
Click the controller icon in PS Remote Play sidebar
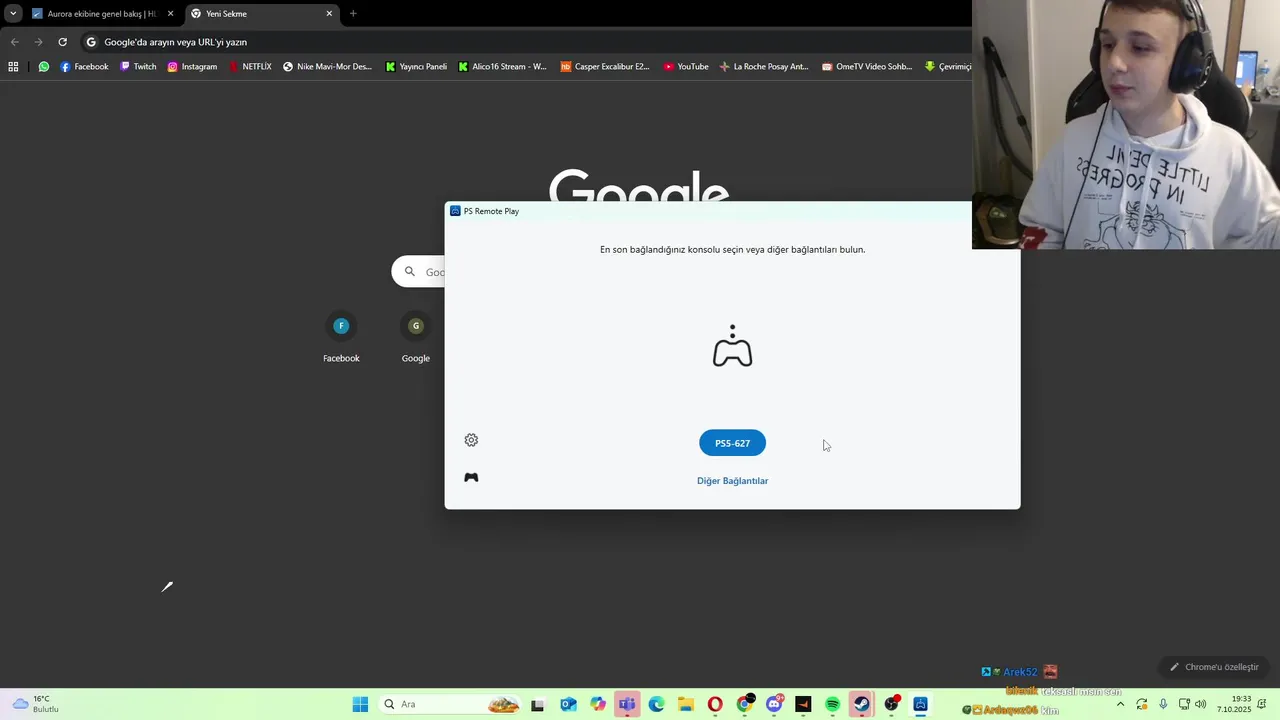tap(471, 477)
